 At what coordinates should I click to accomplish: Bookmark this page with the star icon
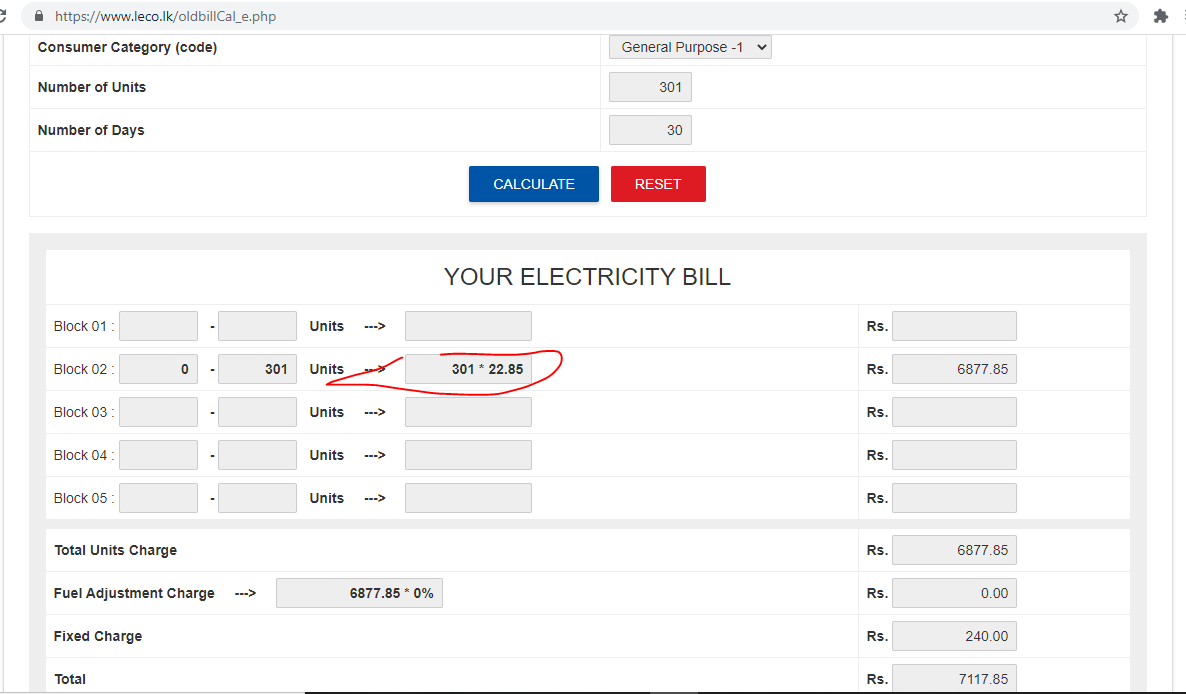1120,16
